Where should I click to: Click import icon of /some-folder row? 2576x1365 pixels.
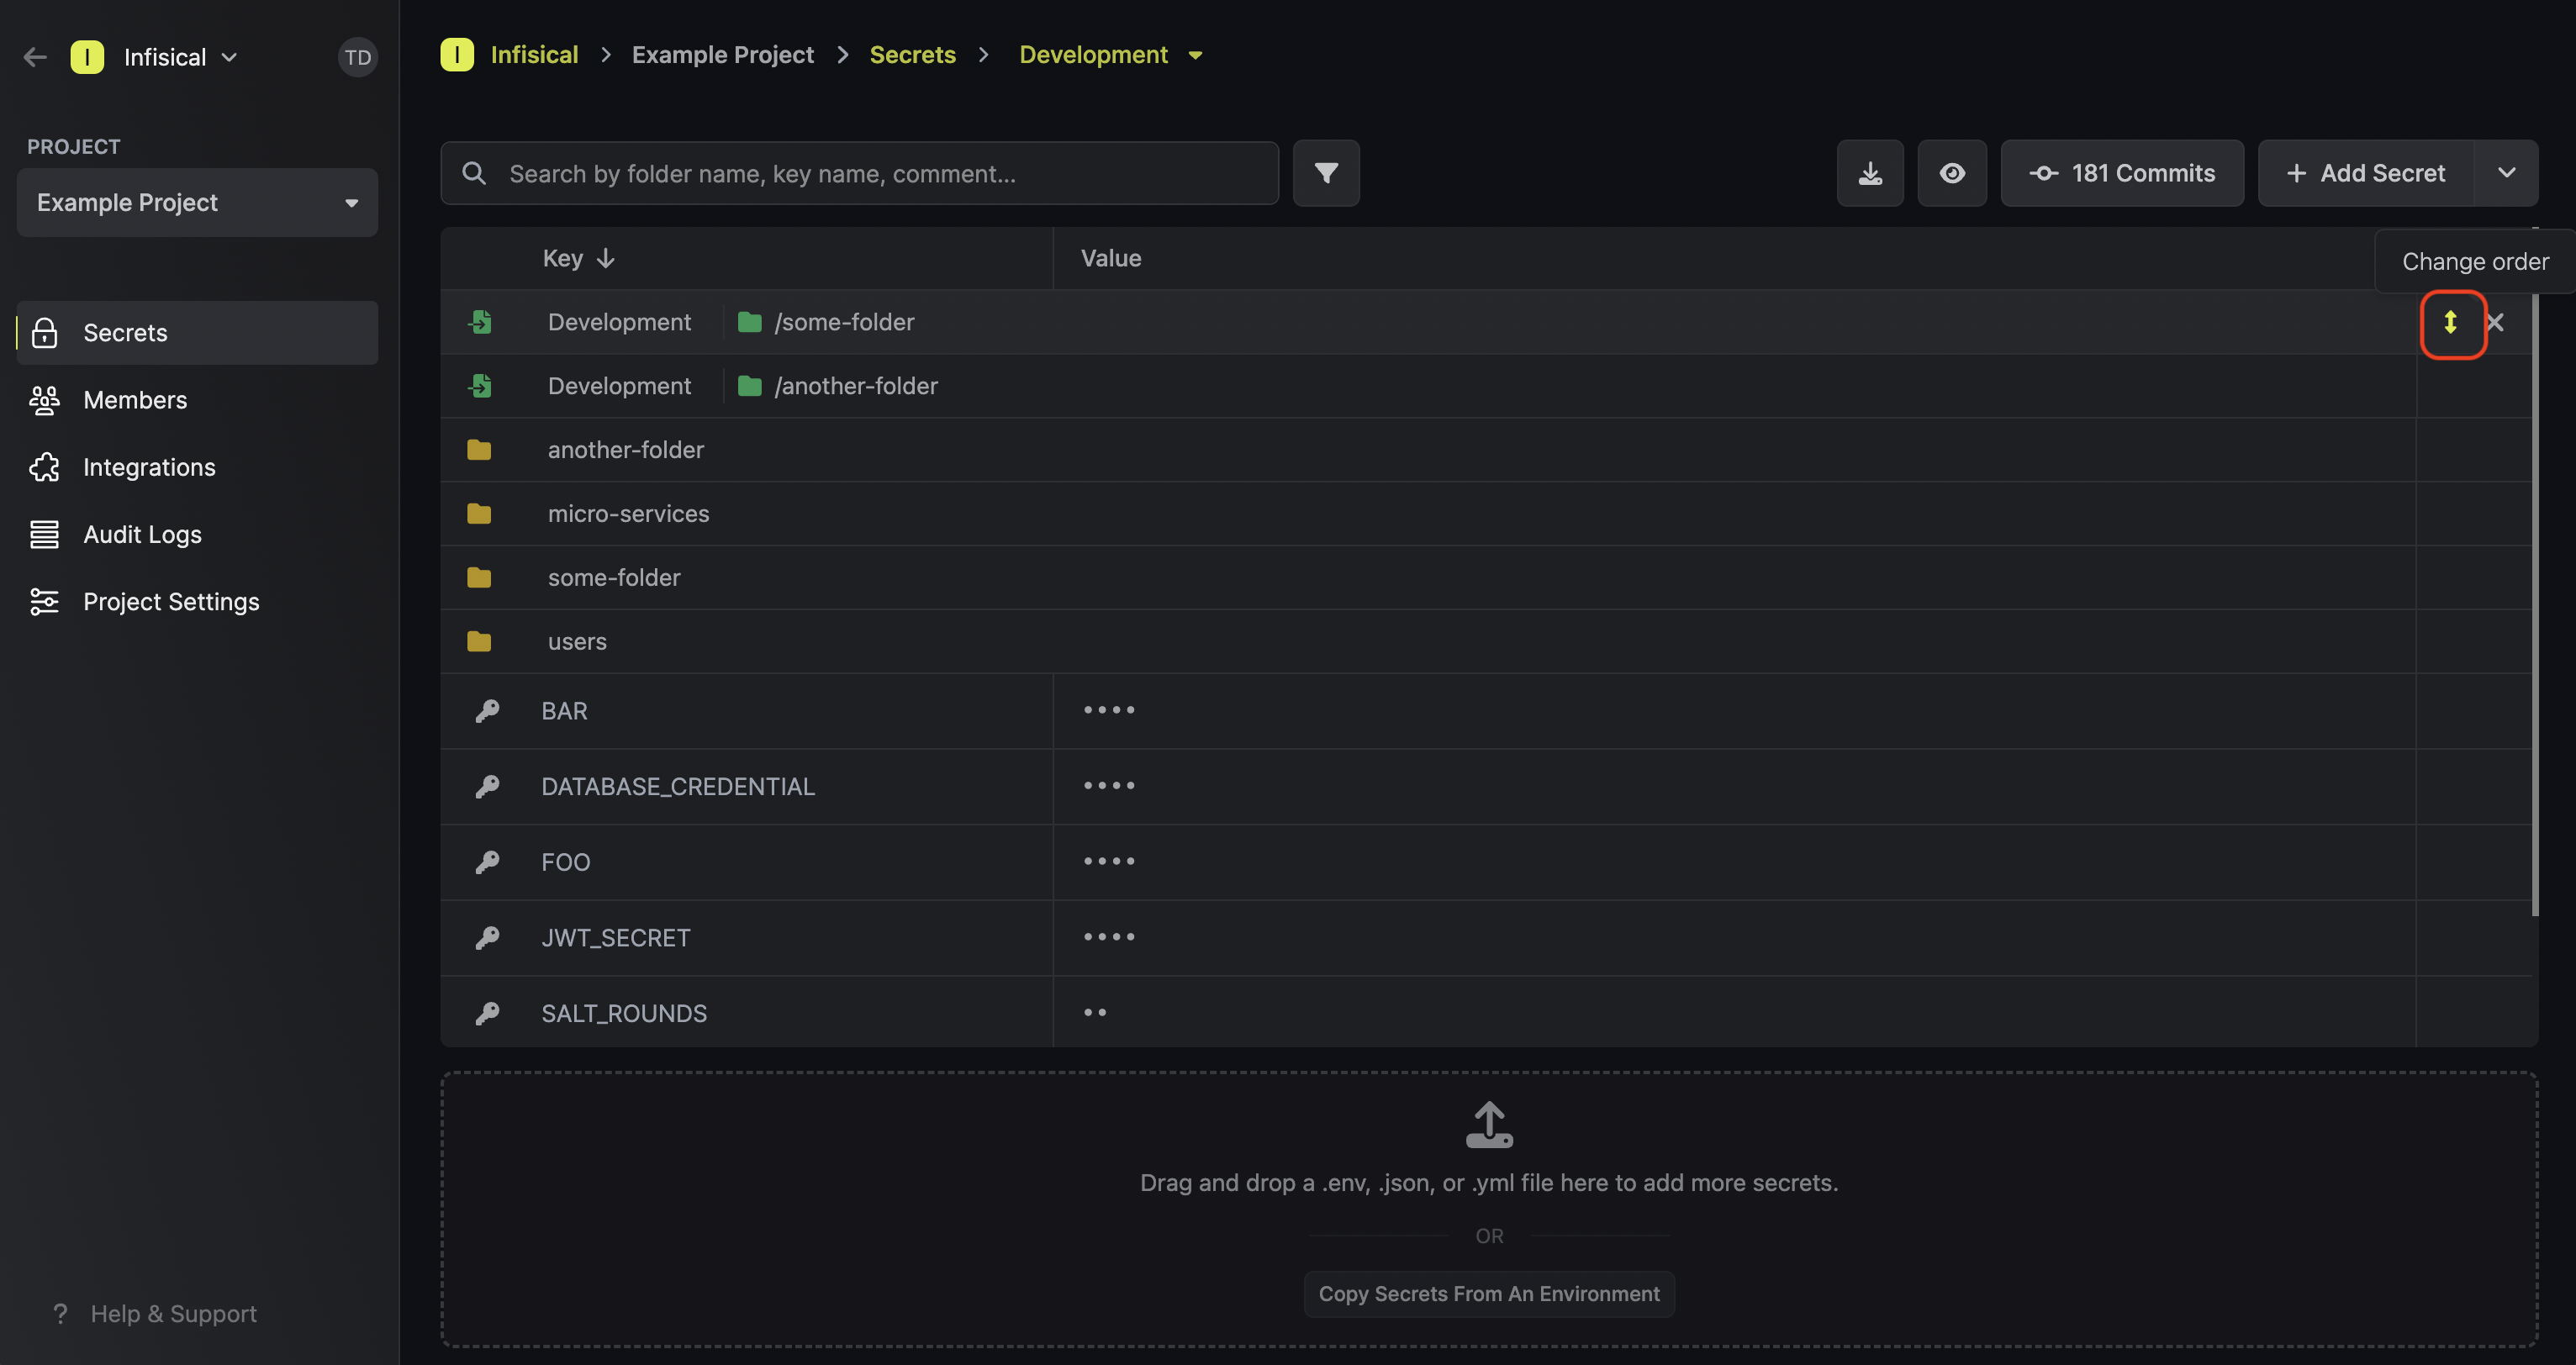481,322
